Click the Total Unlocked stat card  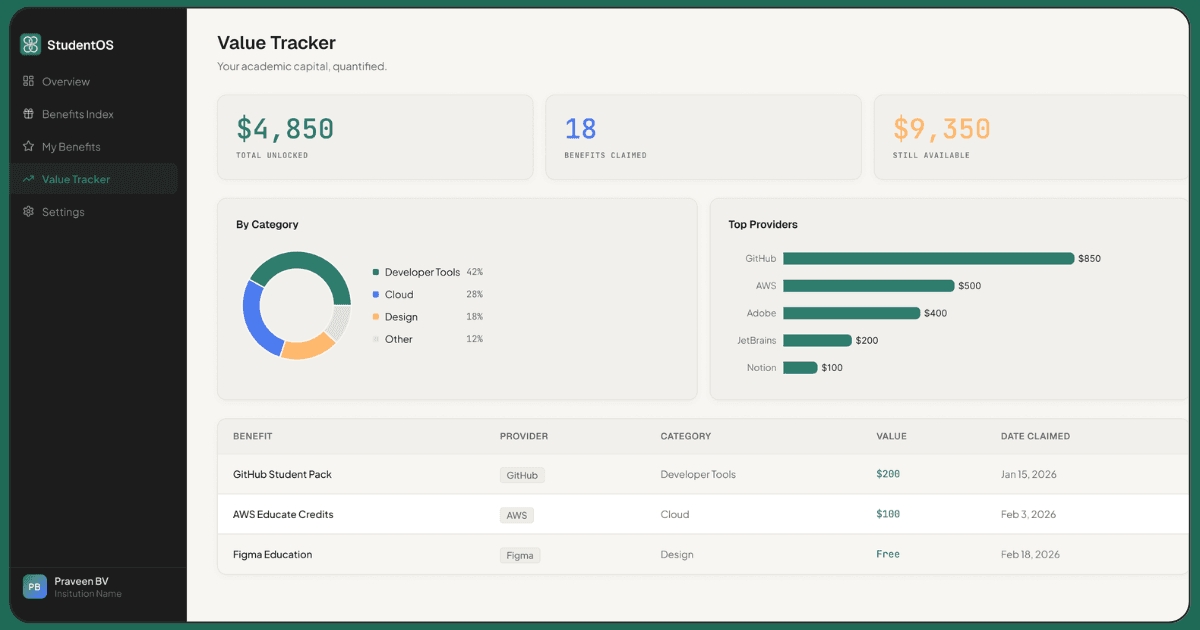tap(375, 137)
